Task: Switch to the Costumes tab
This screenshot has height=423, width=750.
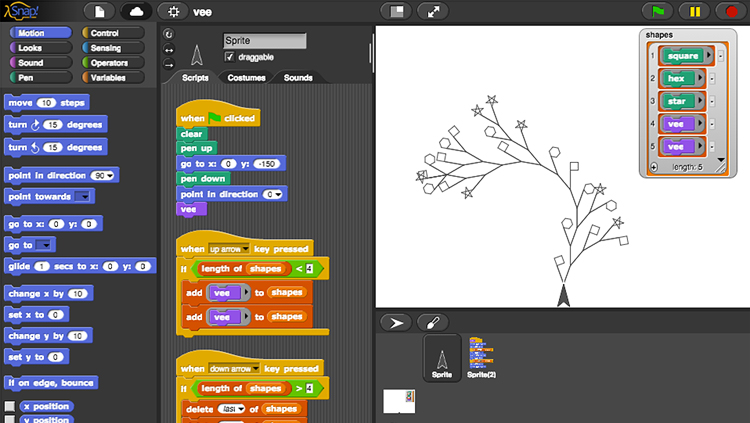Action: pyautogui.click(x=246, y=78)
